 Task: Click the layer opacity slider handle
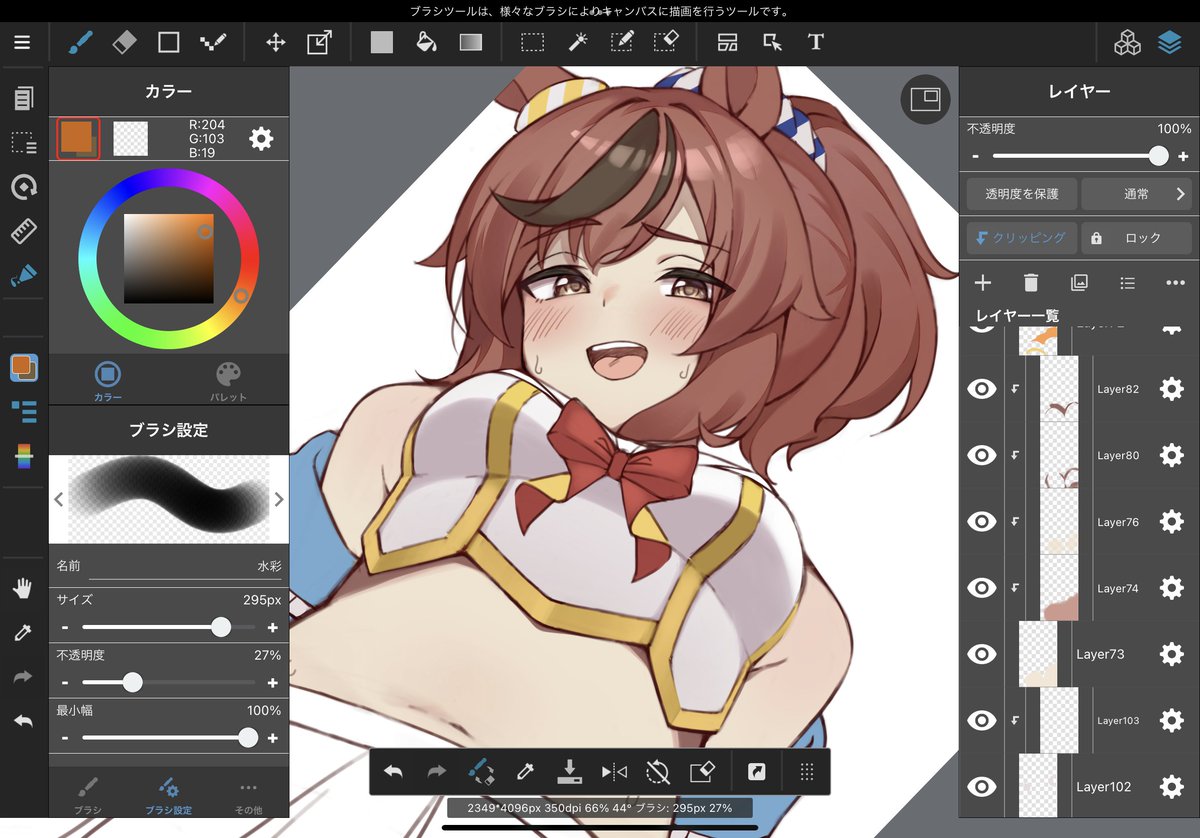pyautogui.click(x=1158, y=156)
